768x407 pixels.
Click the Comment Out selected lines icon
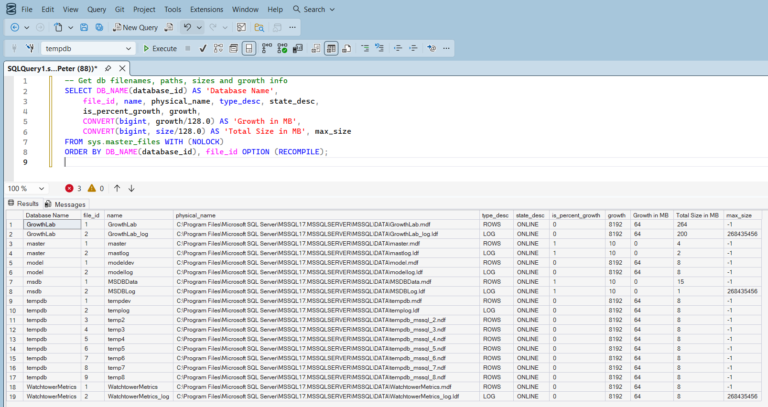pyautogui.click(x=365, y=48)
